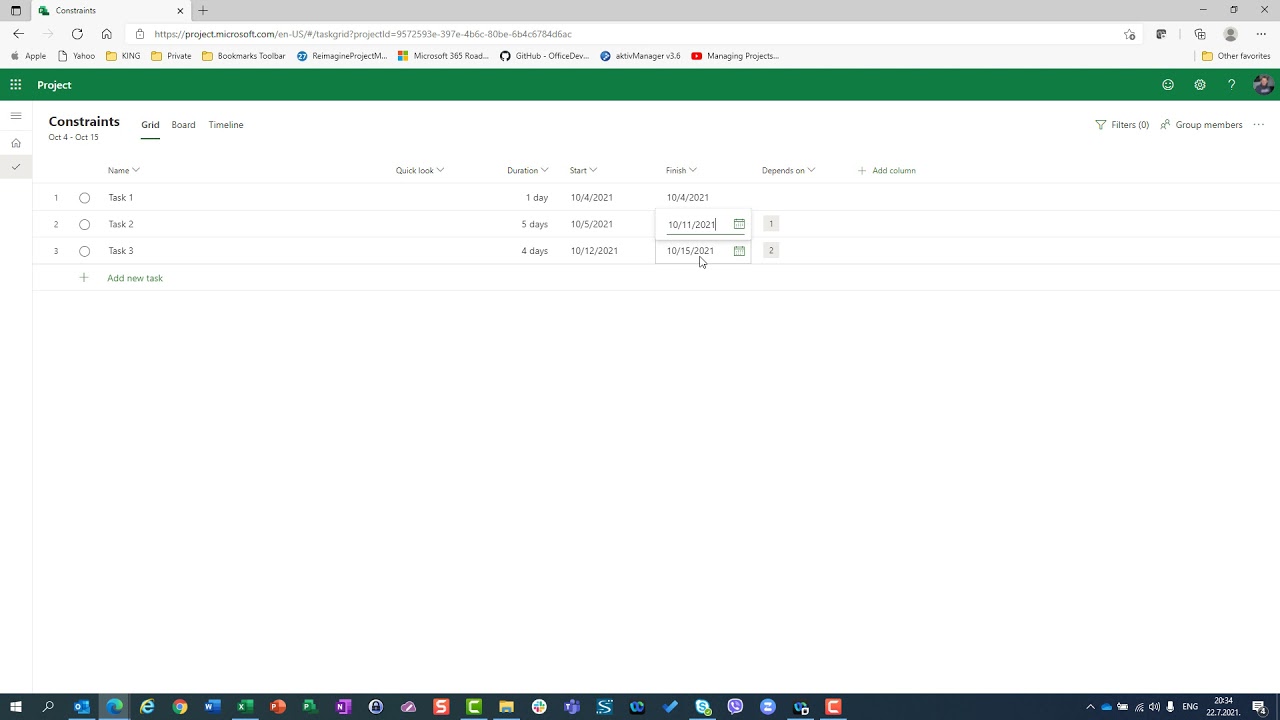This screenshot has height=720, width=1280.
Task: Mark Task 1 as complete
Action: [84, 198]
